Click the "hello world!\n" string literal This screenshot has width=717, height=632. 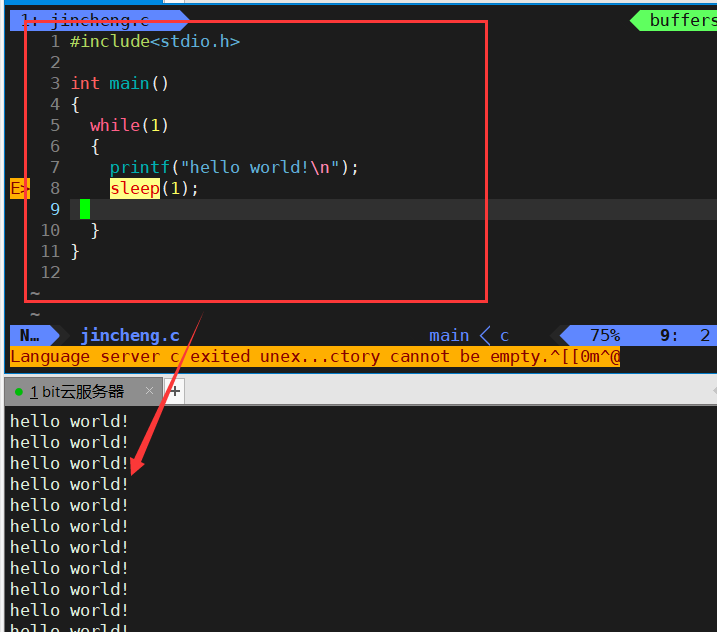tap(260, 167)
